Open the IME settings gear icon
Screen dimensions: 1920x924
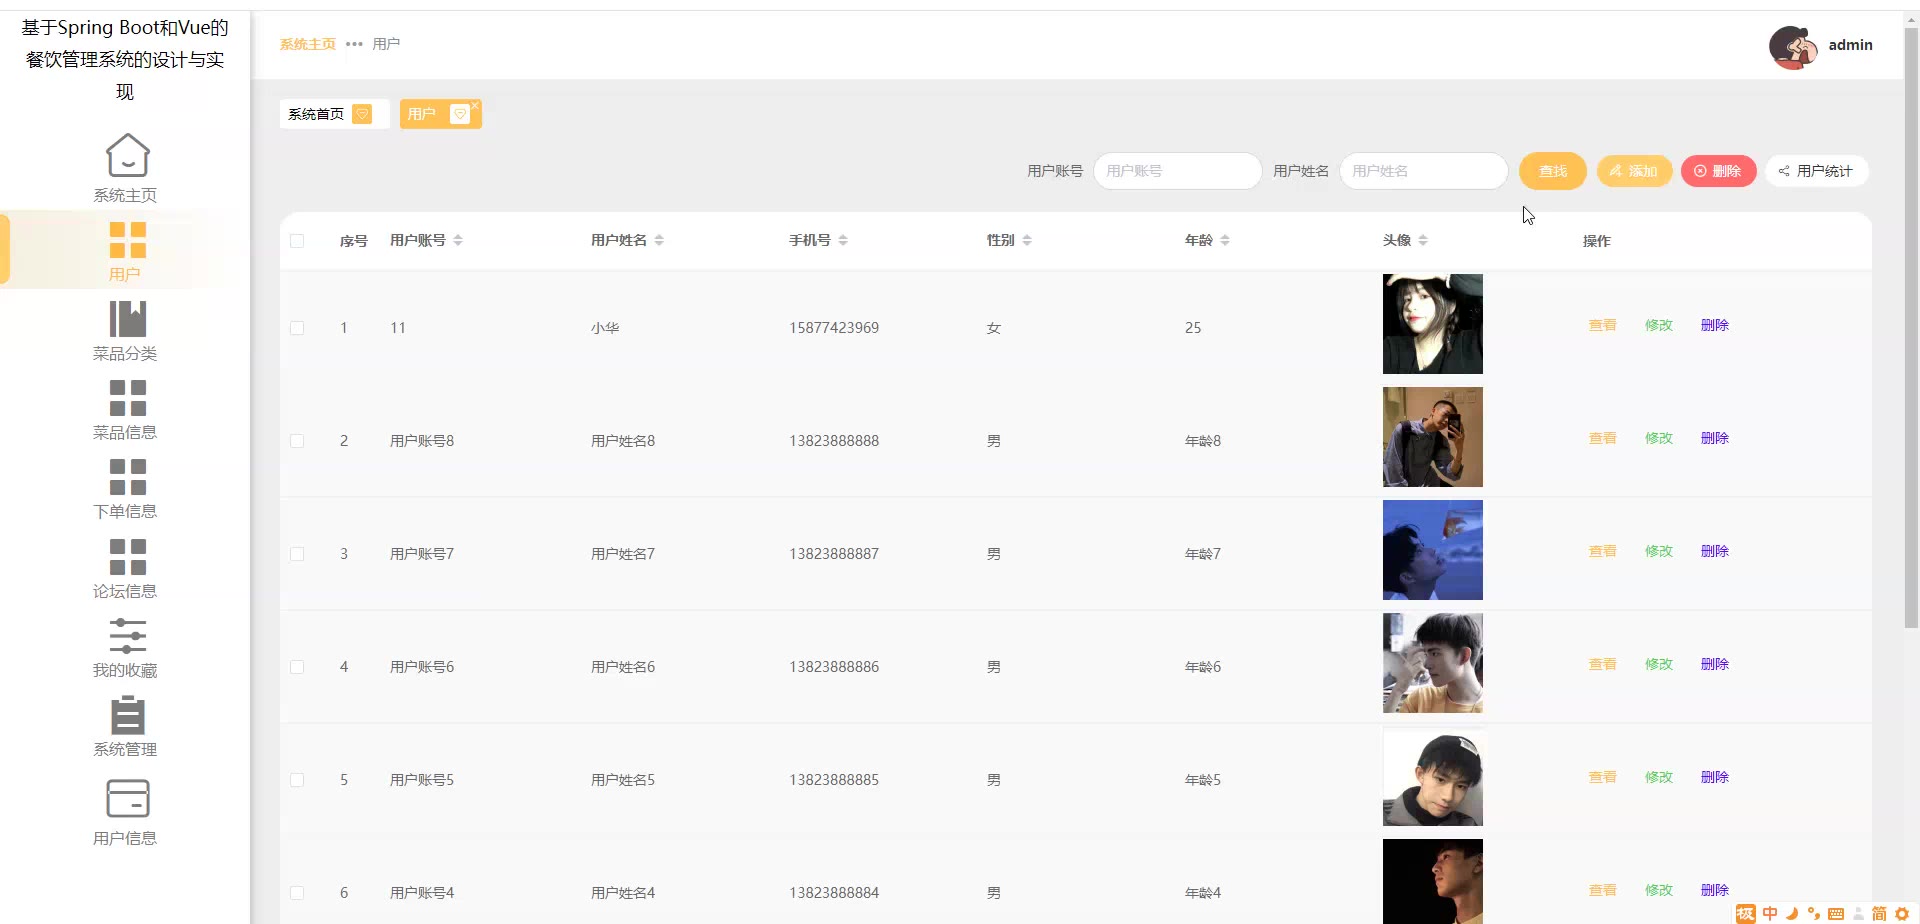1902,913
